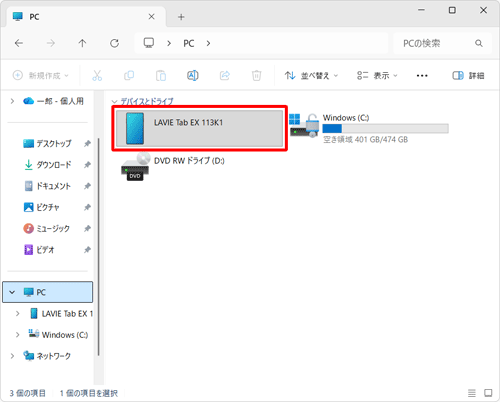
Task: Expand the ネットワーク tree node
Action: point(12,356)
